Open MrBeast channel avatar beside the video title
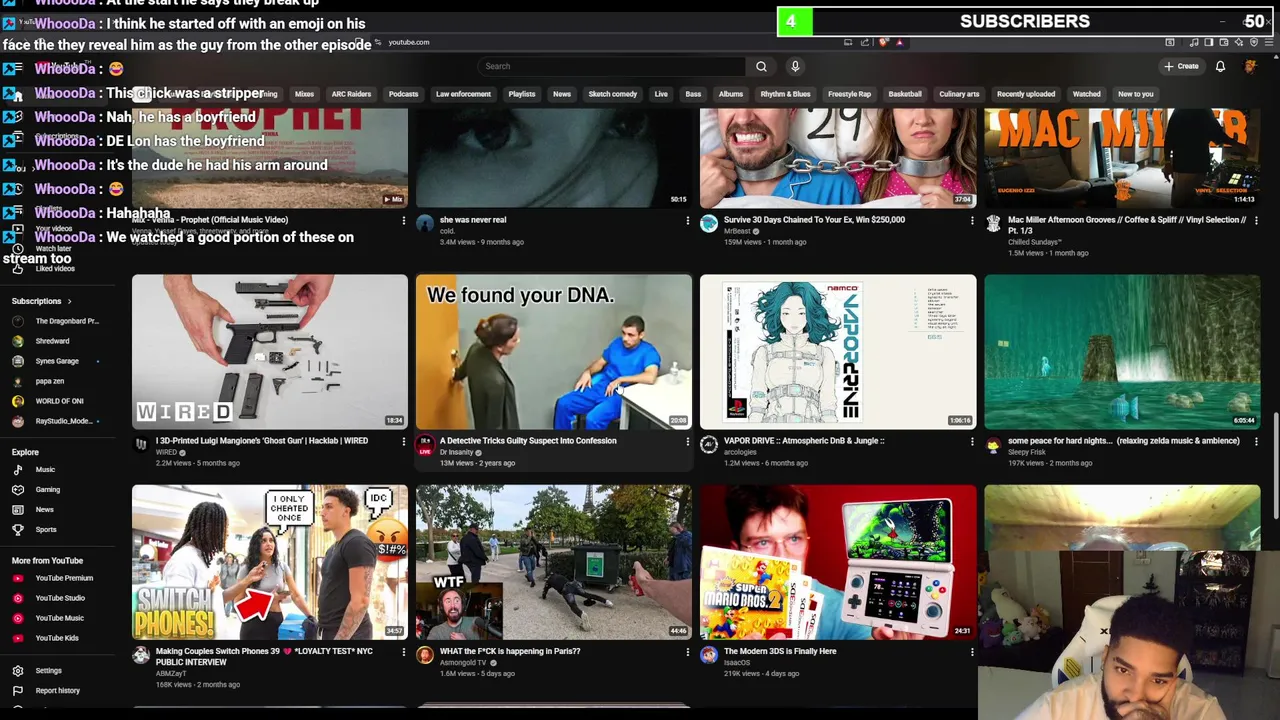The height and width of the screenshot is (720, 1280). [x=709, y=223]
